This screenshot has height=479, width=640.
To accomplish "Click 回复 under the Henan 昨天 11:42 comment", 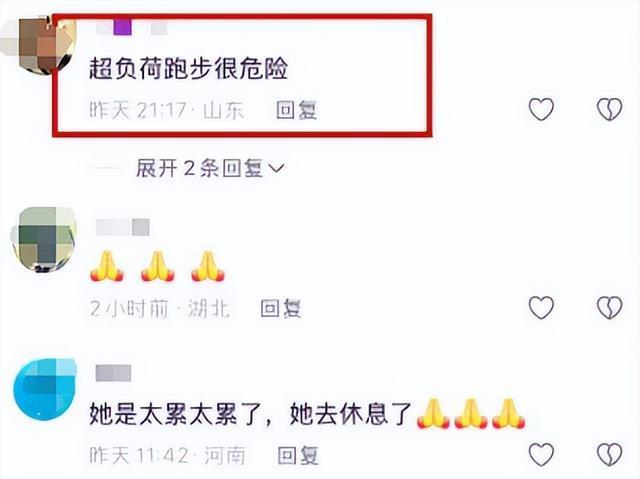I will [298, 455].
